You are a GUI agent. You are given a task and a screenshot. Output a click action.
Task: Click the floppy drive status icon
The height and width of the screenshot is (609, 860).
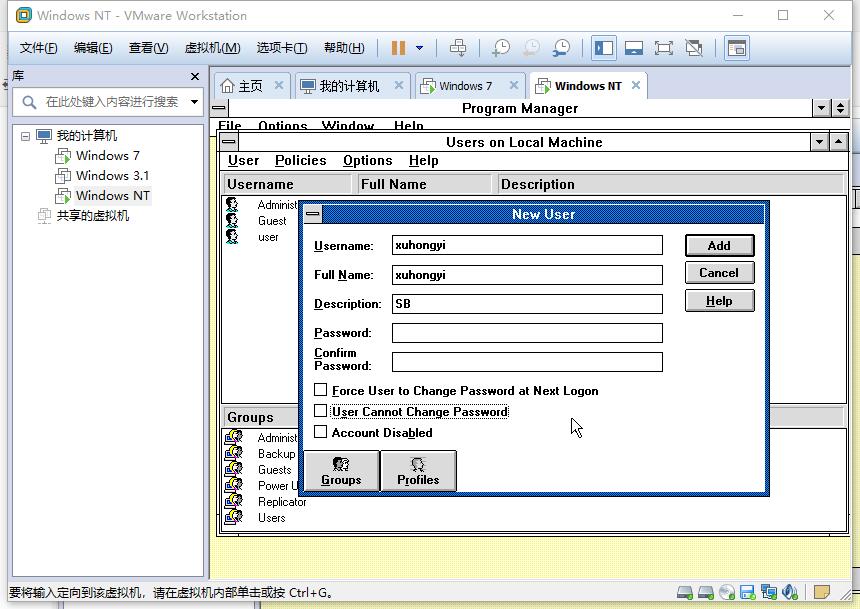click(748, 592)
